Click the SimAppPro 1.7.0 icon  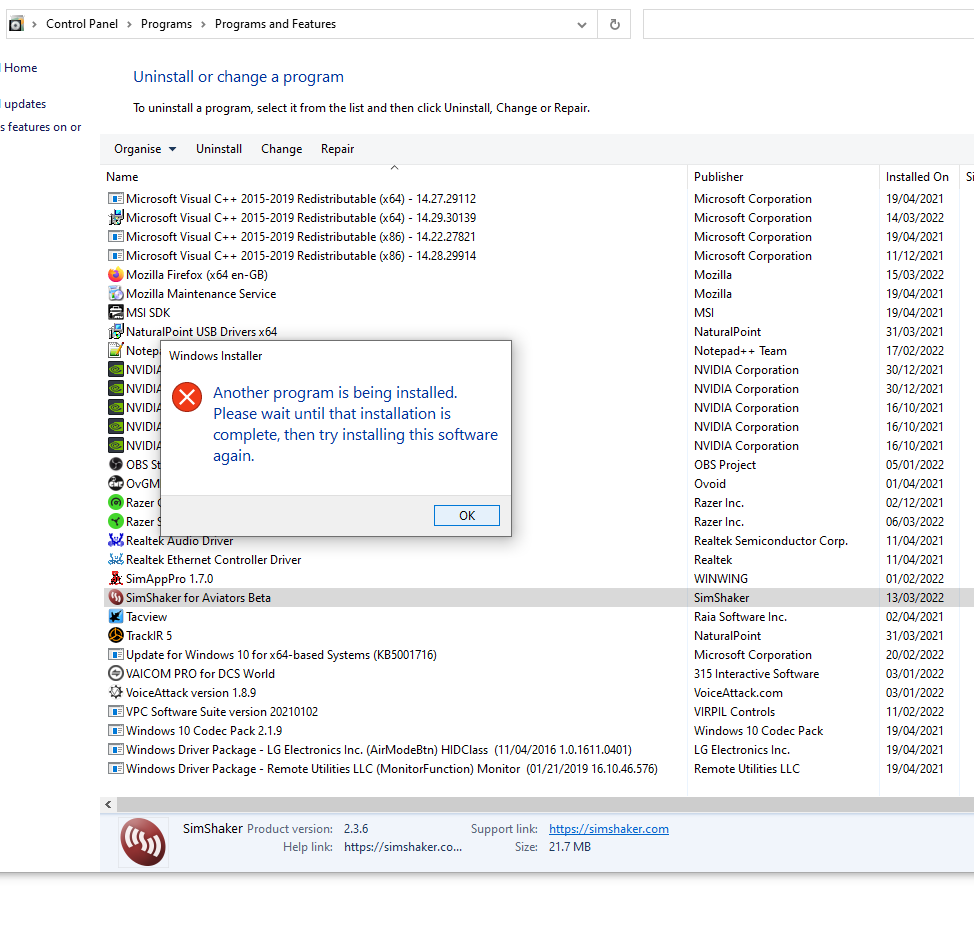tap(116, 578)
